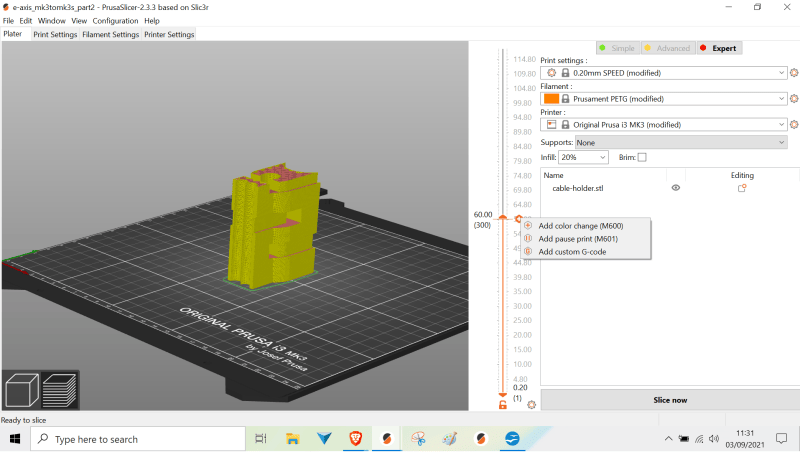Image resolution: width=800 pixels, height=452 pixels.
Task: Switch to Filament Settings tab
Action: (x=111, y=34)
